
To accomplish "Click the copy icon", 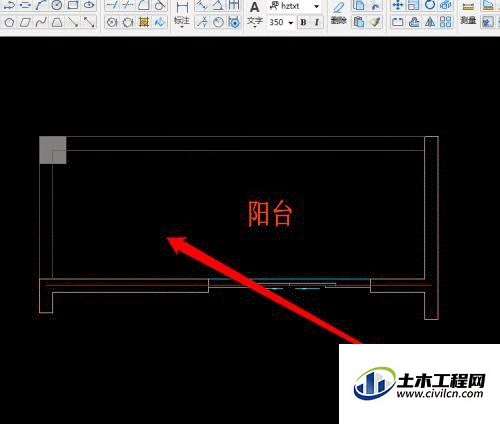I will [359, 5].
